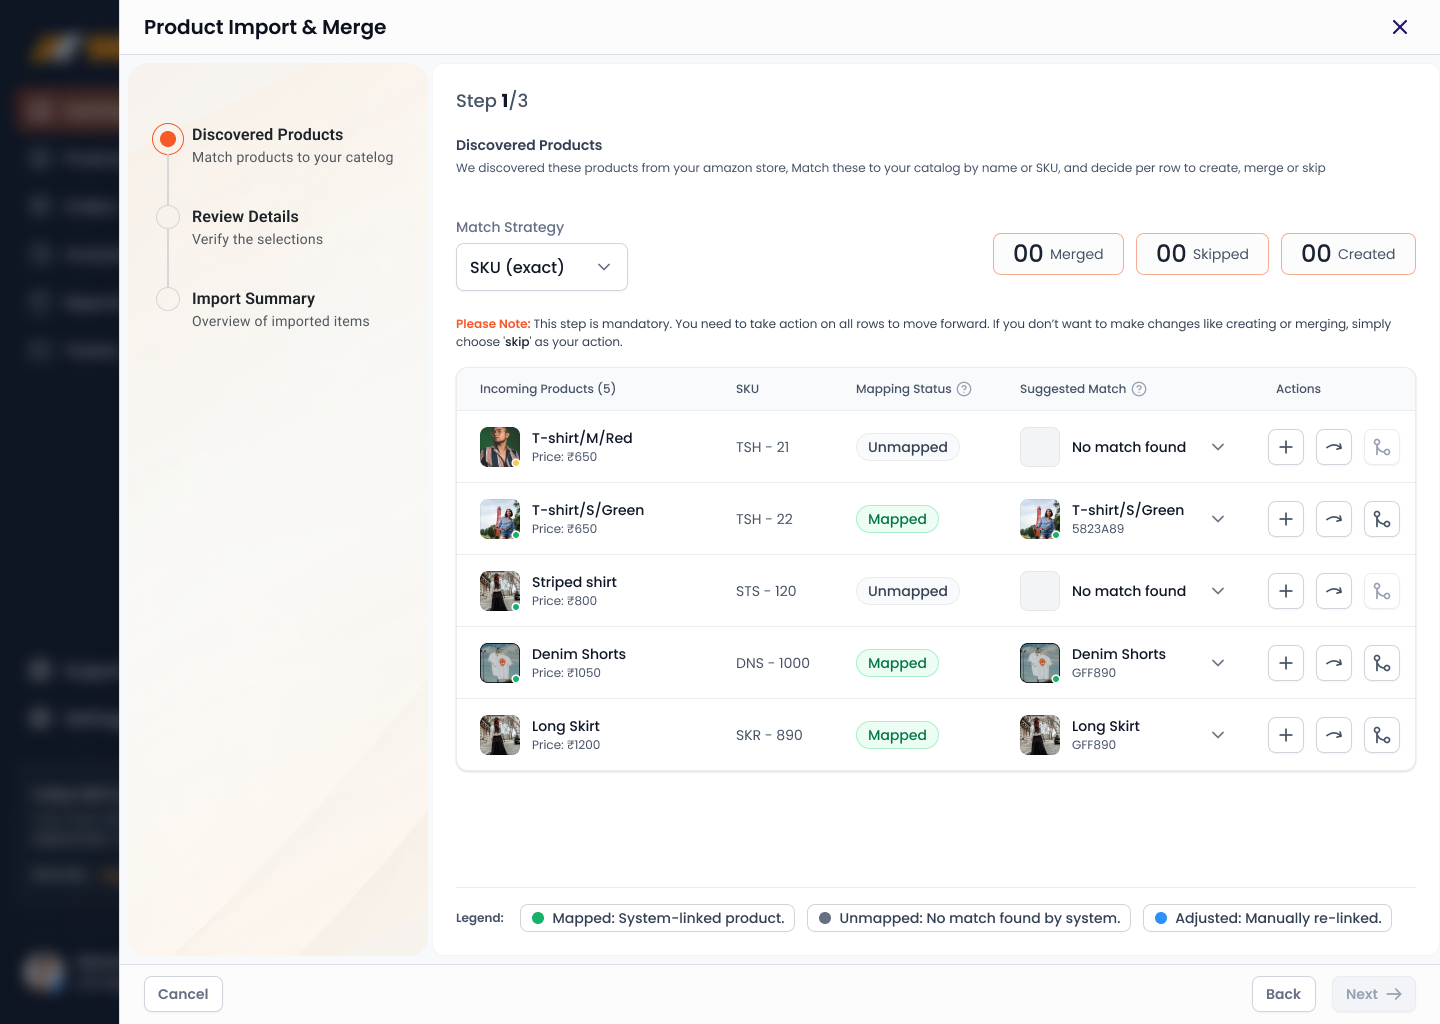Click the 00 Merged counter tab
This screenshot has width=1440, height=1024.
coord(1057,254)
